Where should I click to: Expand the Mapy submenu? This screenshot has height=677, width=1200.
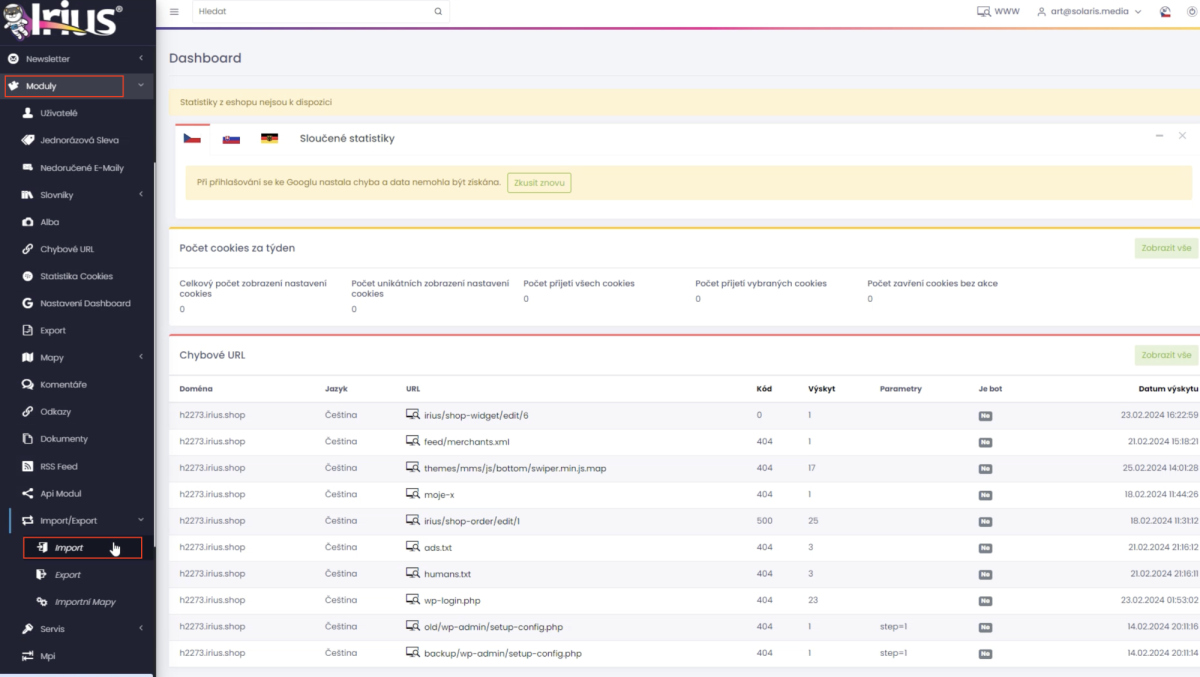[x=141, y=357]
